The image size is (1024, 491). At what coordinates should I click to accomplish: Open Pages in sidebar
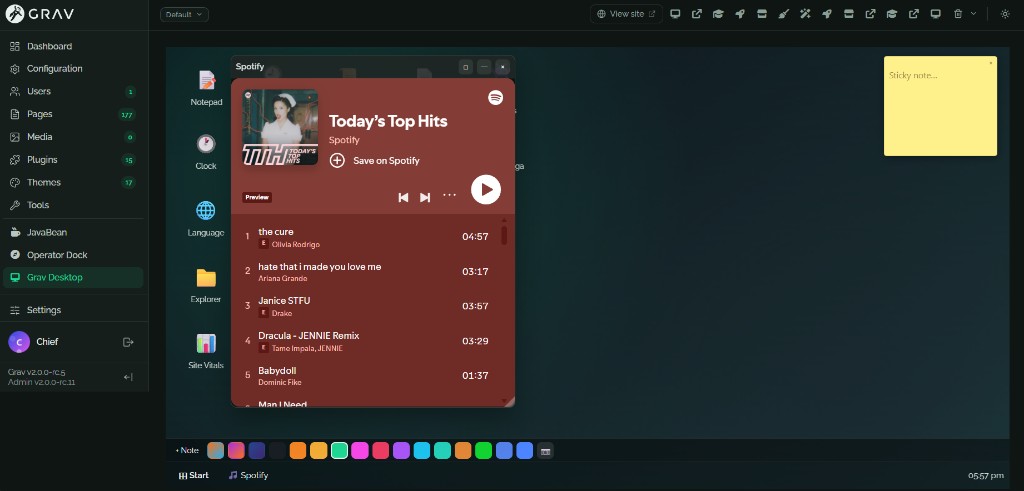(74, 114)
